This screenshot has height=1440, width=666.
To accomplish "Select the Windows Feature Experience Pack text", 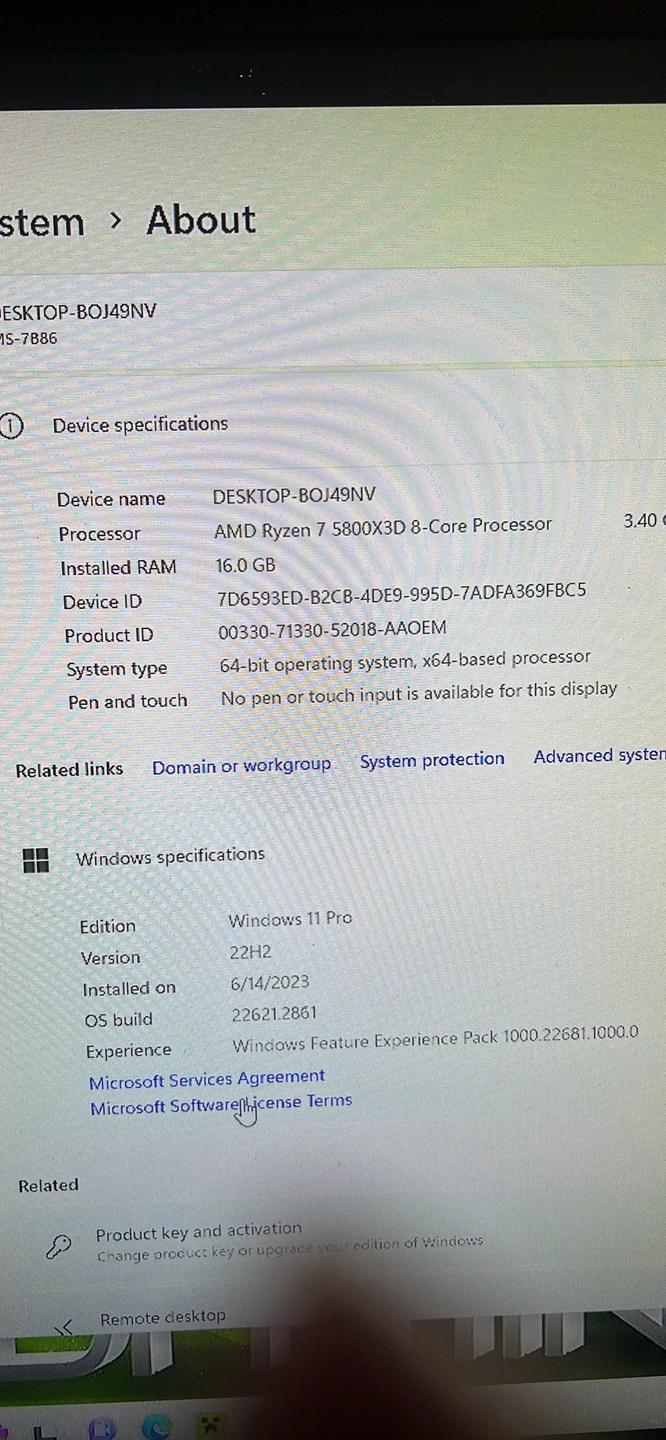I will point(435,1039).
